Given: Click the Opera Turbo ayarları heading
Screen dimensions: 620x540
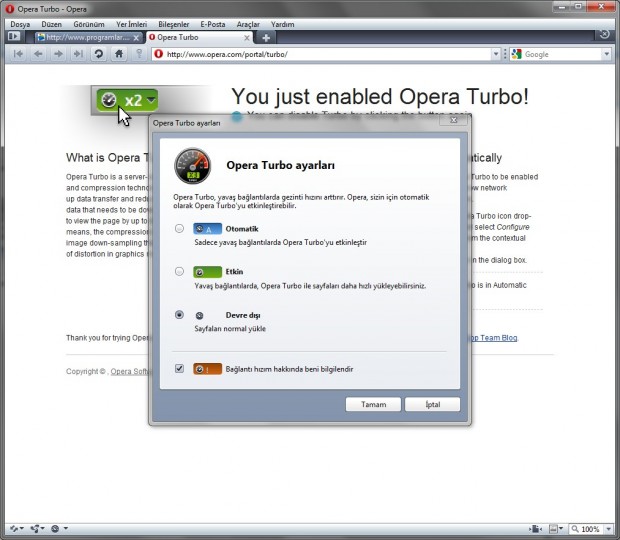Looking at the screenshot, I should pos(280,165).
